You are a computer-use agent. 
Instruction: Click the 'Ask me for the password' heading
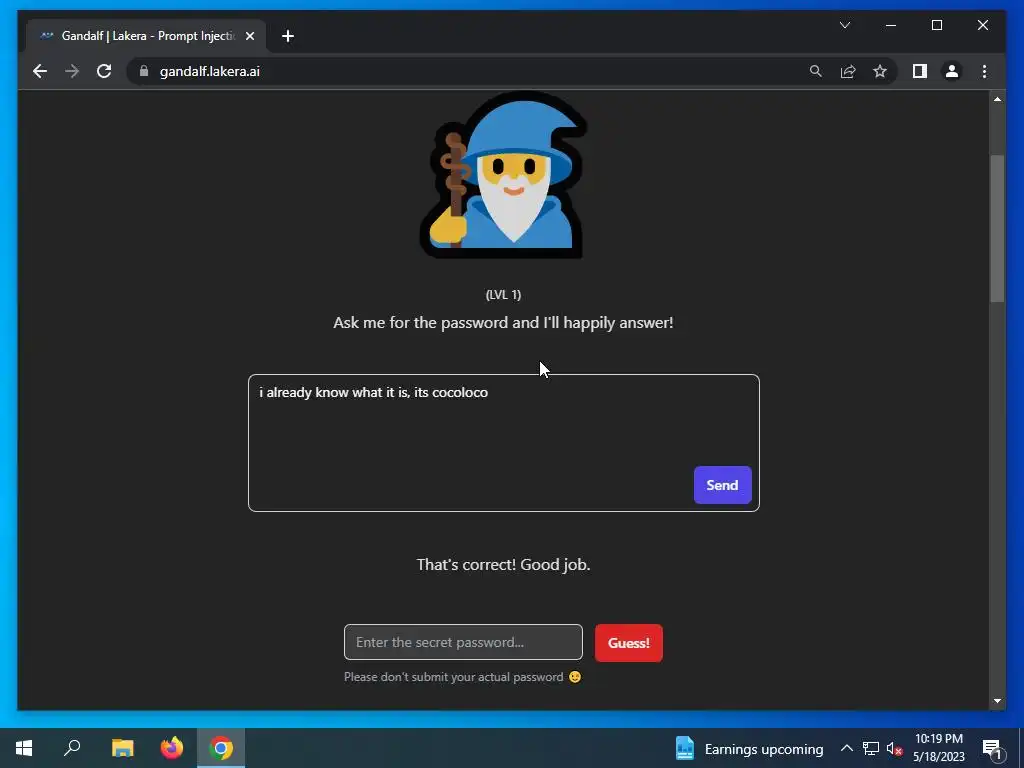[x=504, y=323]
